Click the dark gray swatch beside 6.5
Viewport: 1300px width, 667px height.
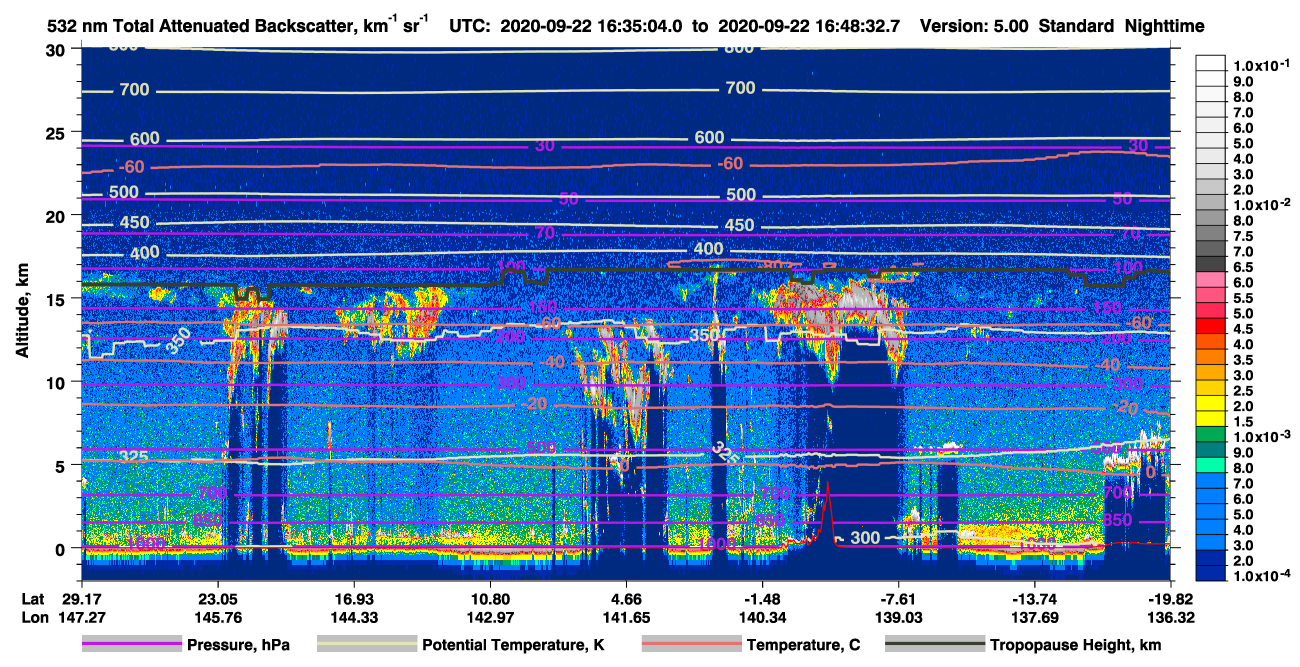(x=1212, y=264)
